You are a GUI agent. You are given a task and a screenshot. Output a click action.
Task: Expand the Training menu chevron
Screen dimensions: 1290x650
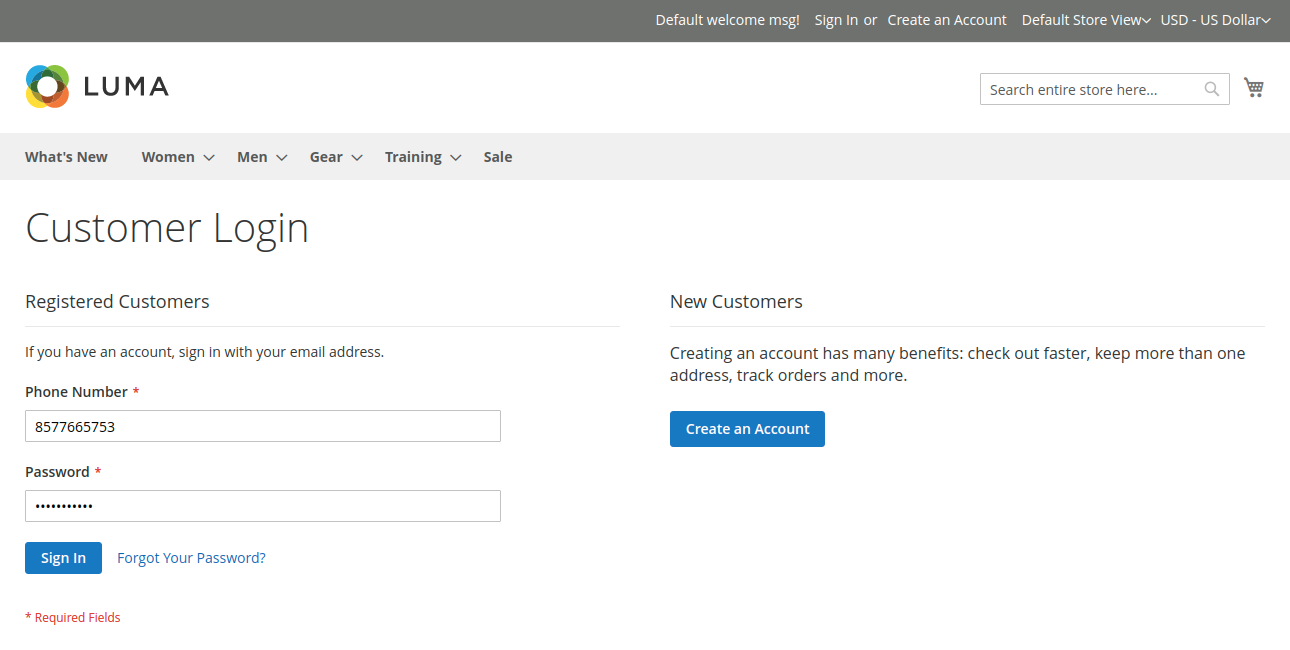pos(456,158)
